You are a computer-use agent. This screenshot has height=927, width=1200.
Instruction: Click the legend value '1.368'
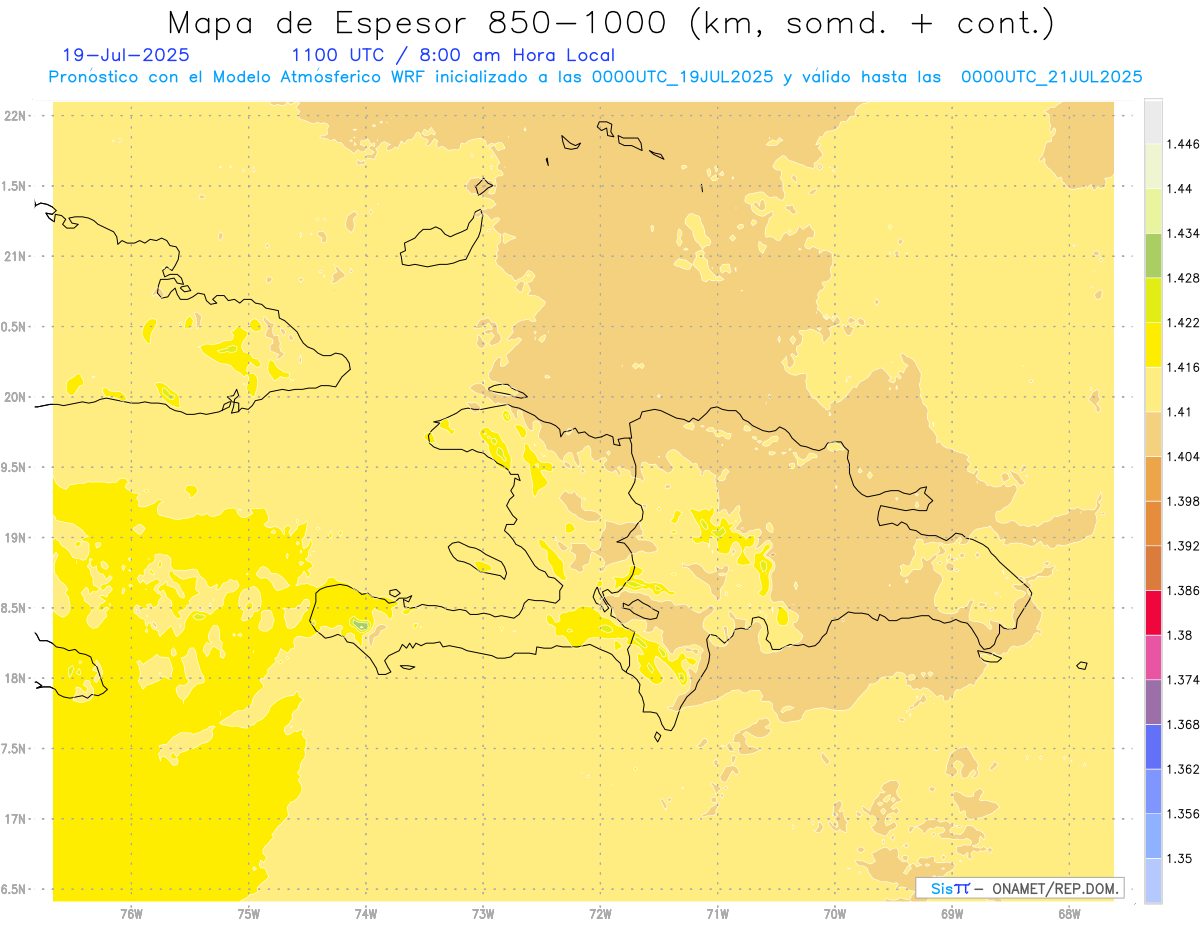(1183, 724)
